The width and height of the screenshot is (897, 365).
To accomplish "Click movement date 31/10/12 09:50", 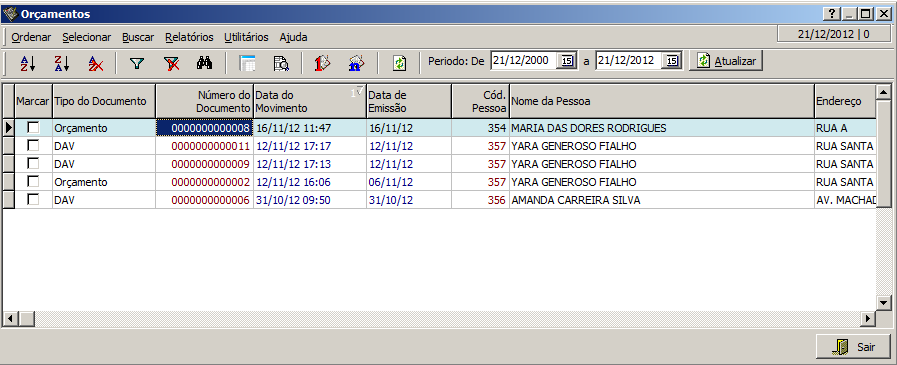I will point(309,200).
